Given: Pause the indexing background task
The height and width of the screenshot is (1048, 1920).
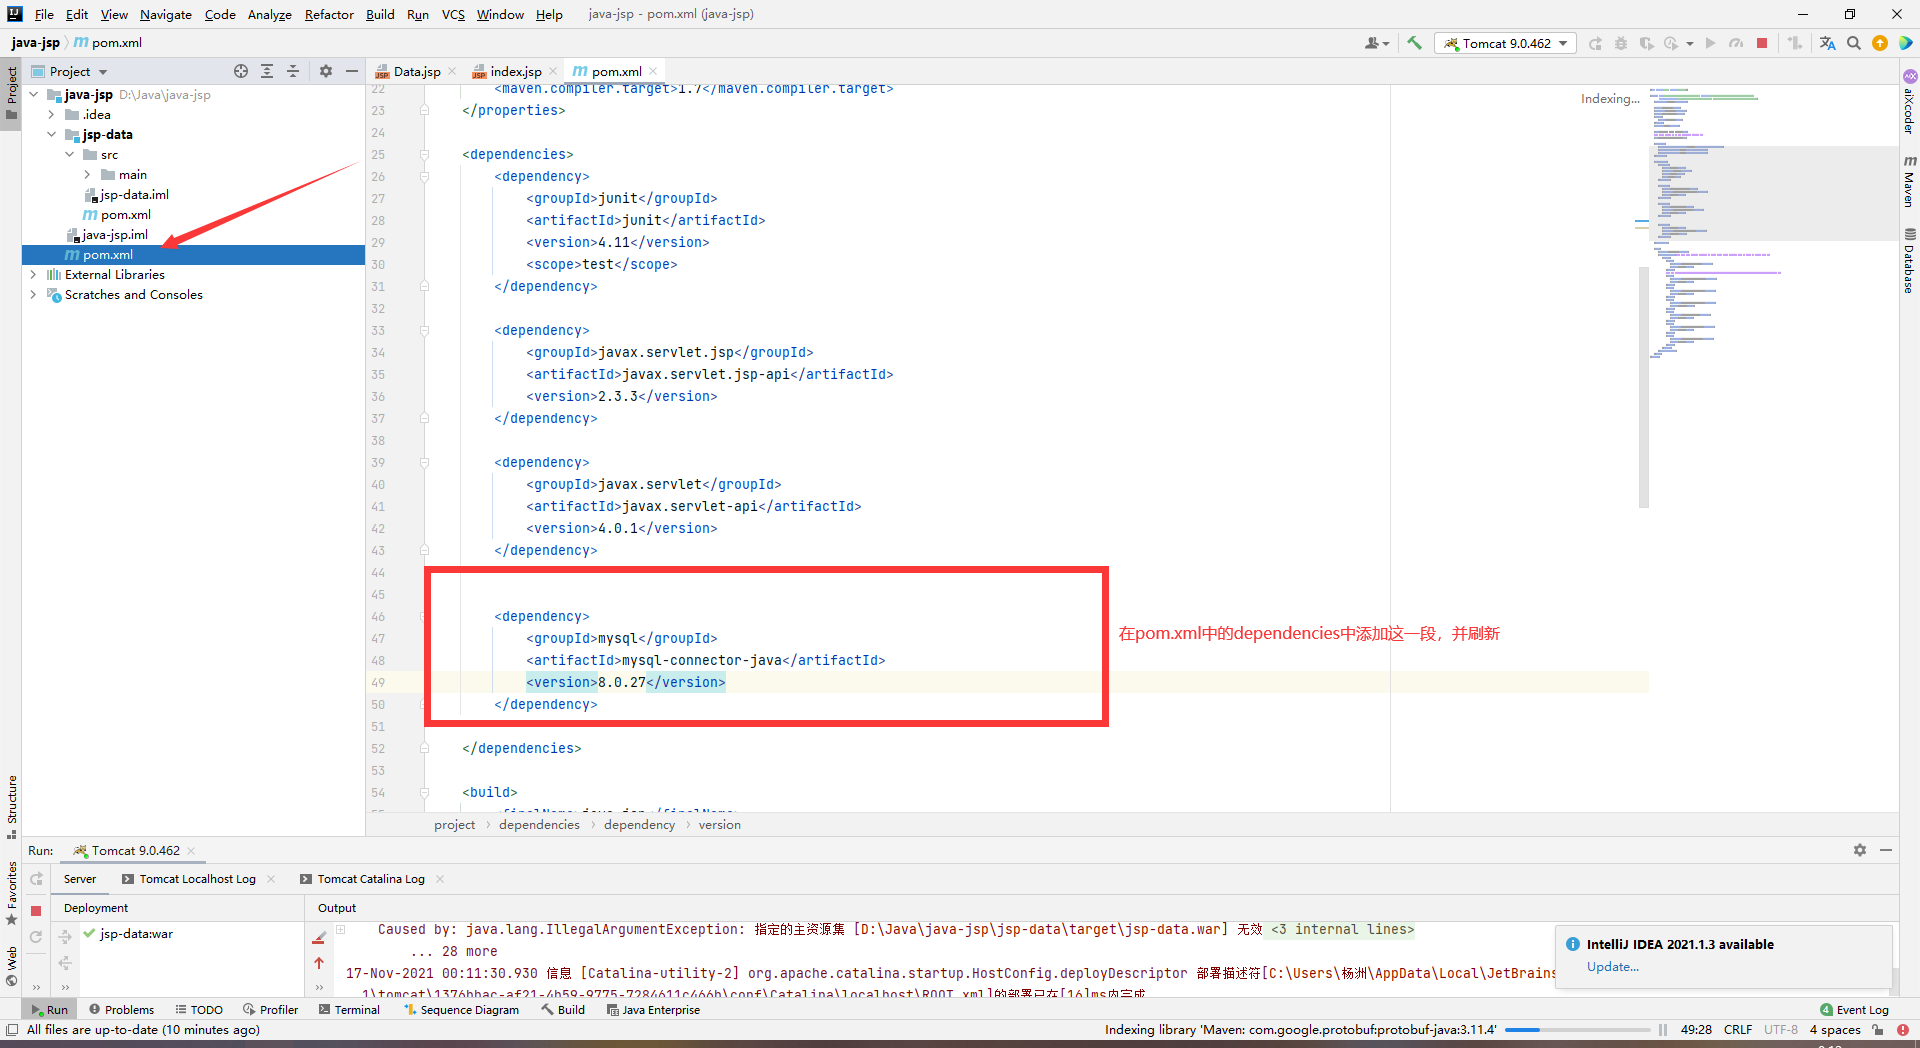Looking at the screenshot, I should pos(1663,1030).
